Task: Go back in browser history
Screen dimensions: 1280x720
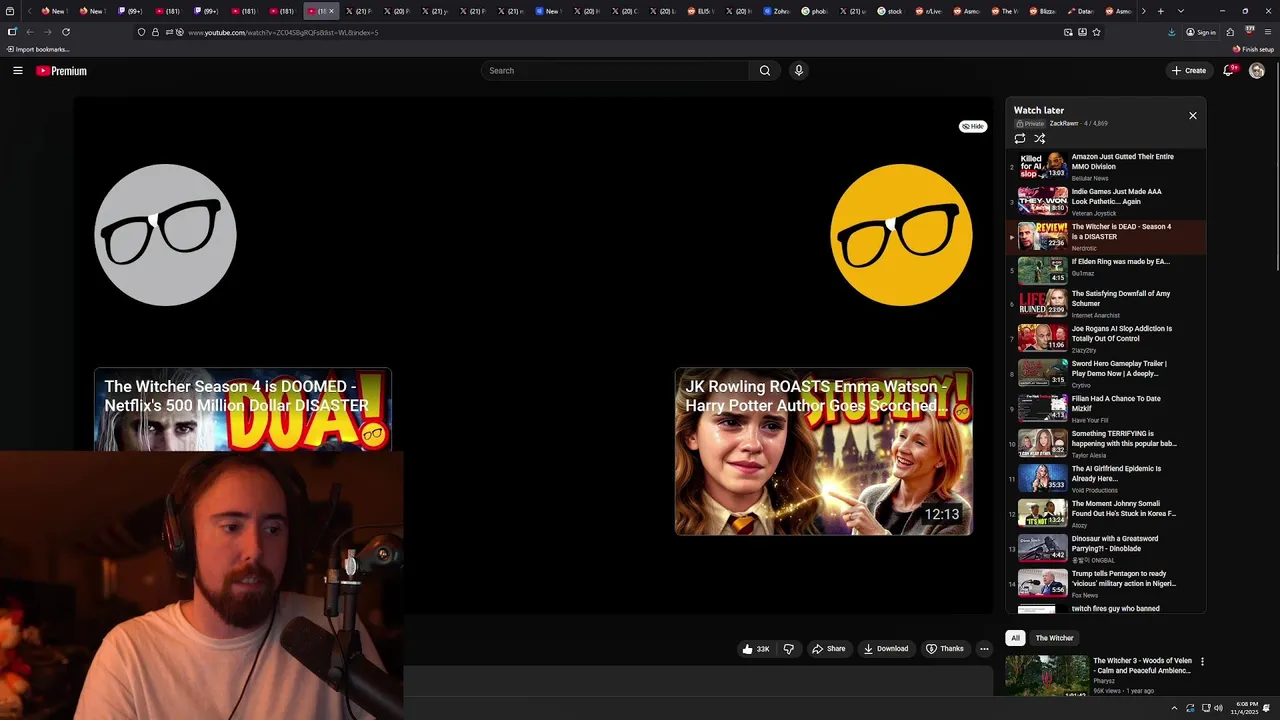Action: [29, 32]
